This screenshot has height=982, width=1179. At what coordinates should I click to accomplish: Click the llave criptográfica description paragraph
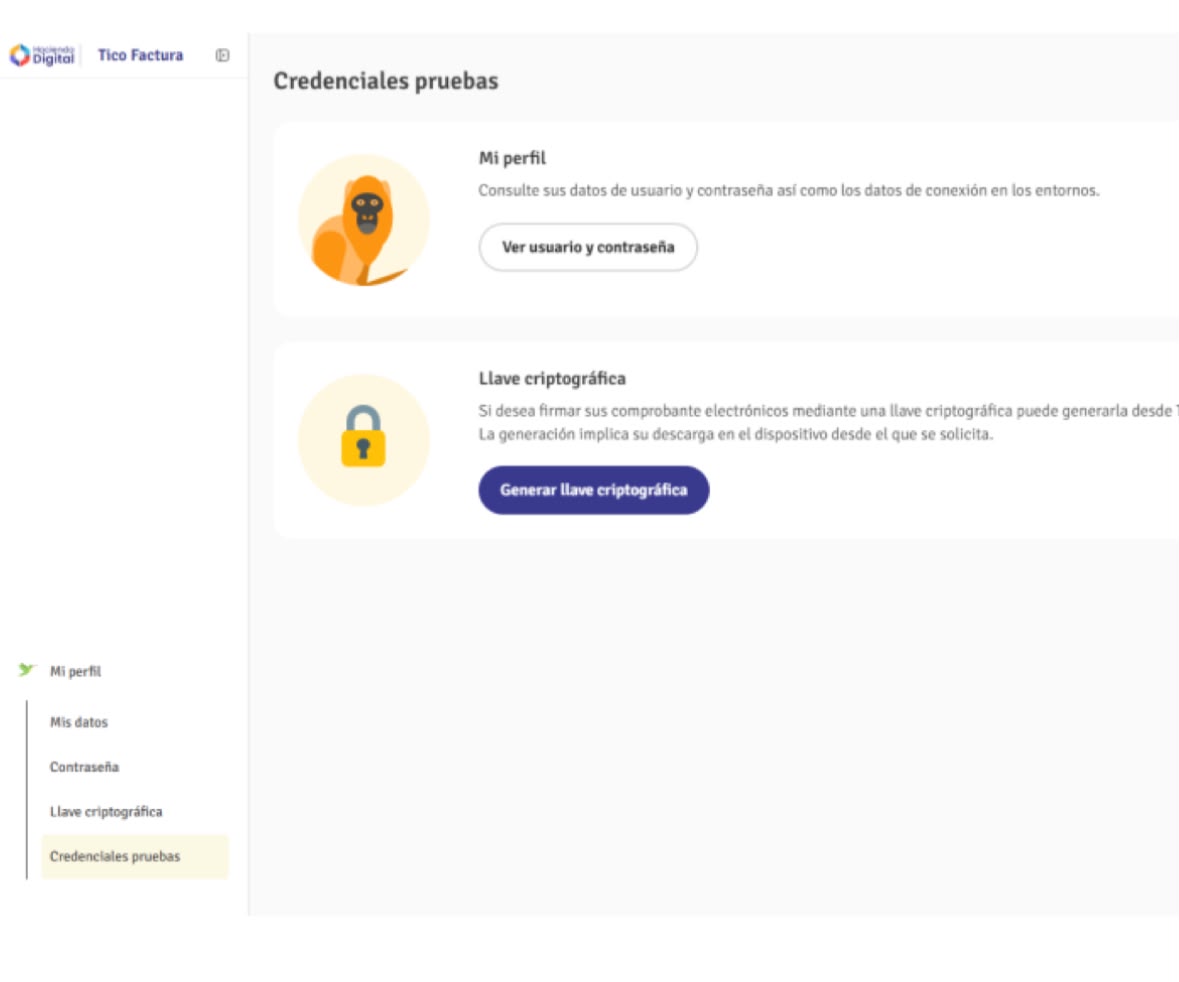829,423
